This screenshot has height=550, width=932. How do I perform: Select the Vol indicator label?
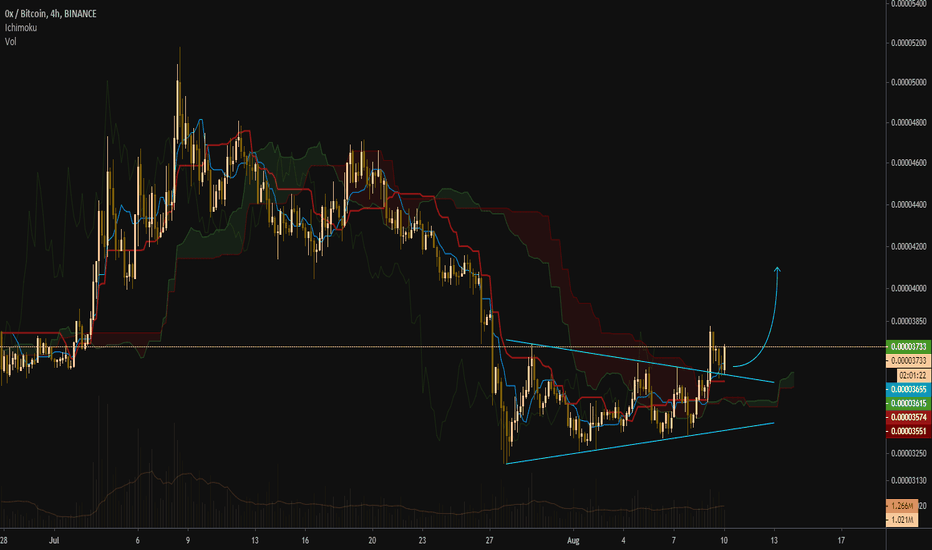tap(10, 42)
